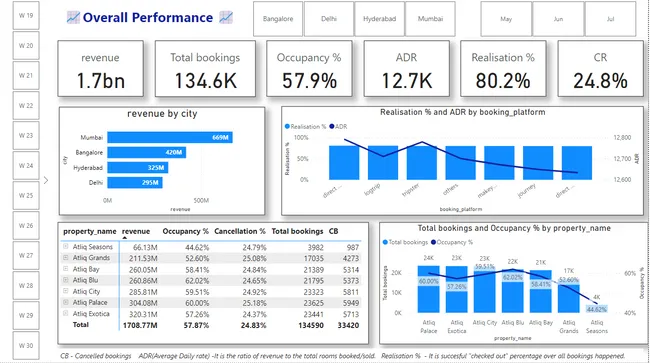Select week W 26 slicer
650x363 pixels.
click(x=26, y=225)
